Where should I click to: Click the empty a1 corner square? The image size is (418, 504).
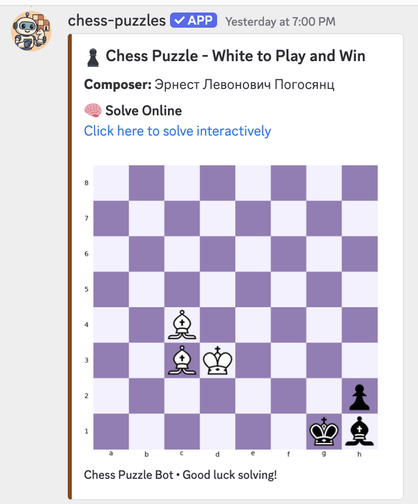click(111, 432)
